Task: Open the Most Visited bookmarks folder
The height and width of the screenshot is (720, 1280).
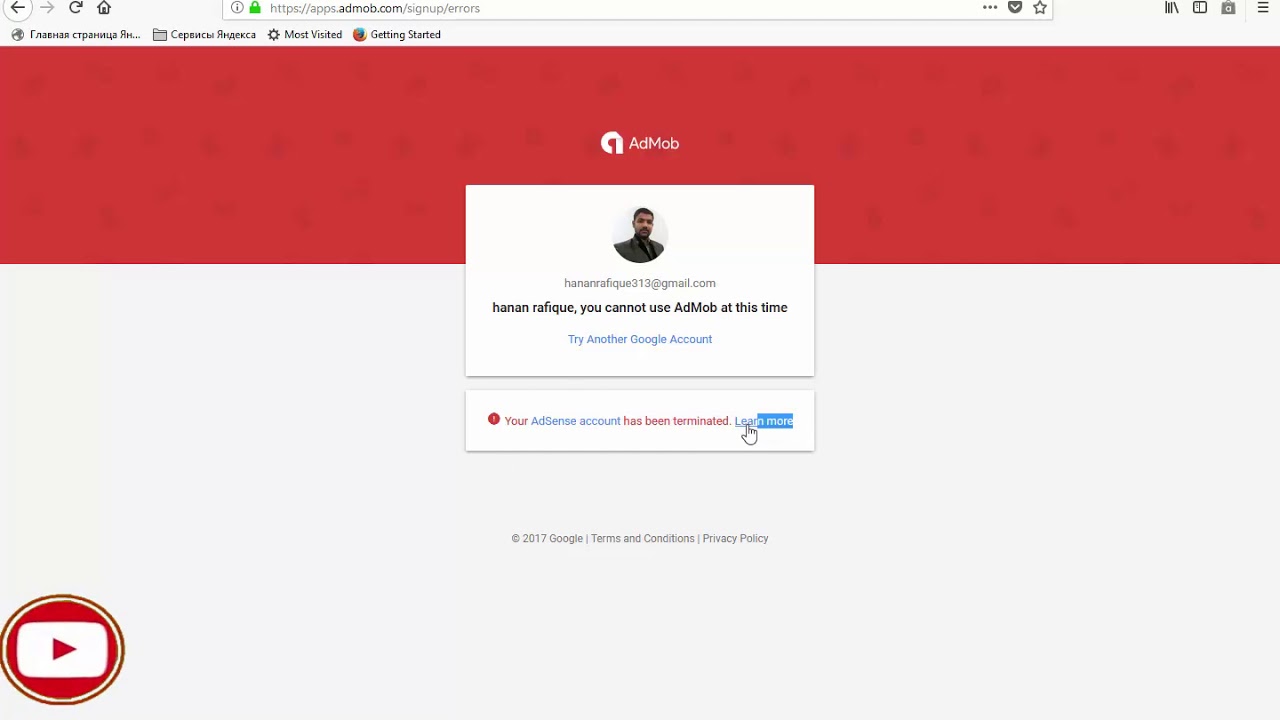Action: [x=304, y=34]
